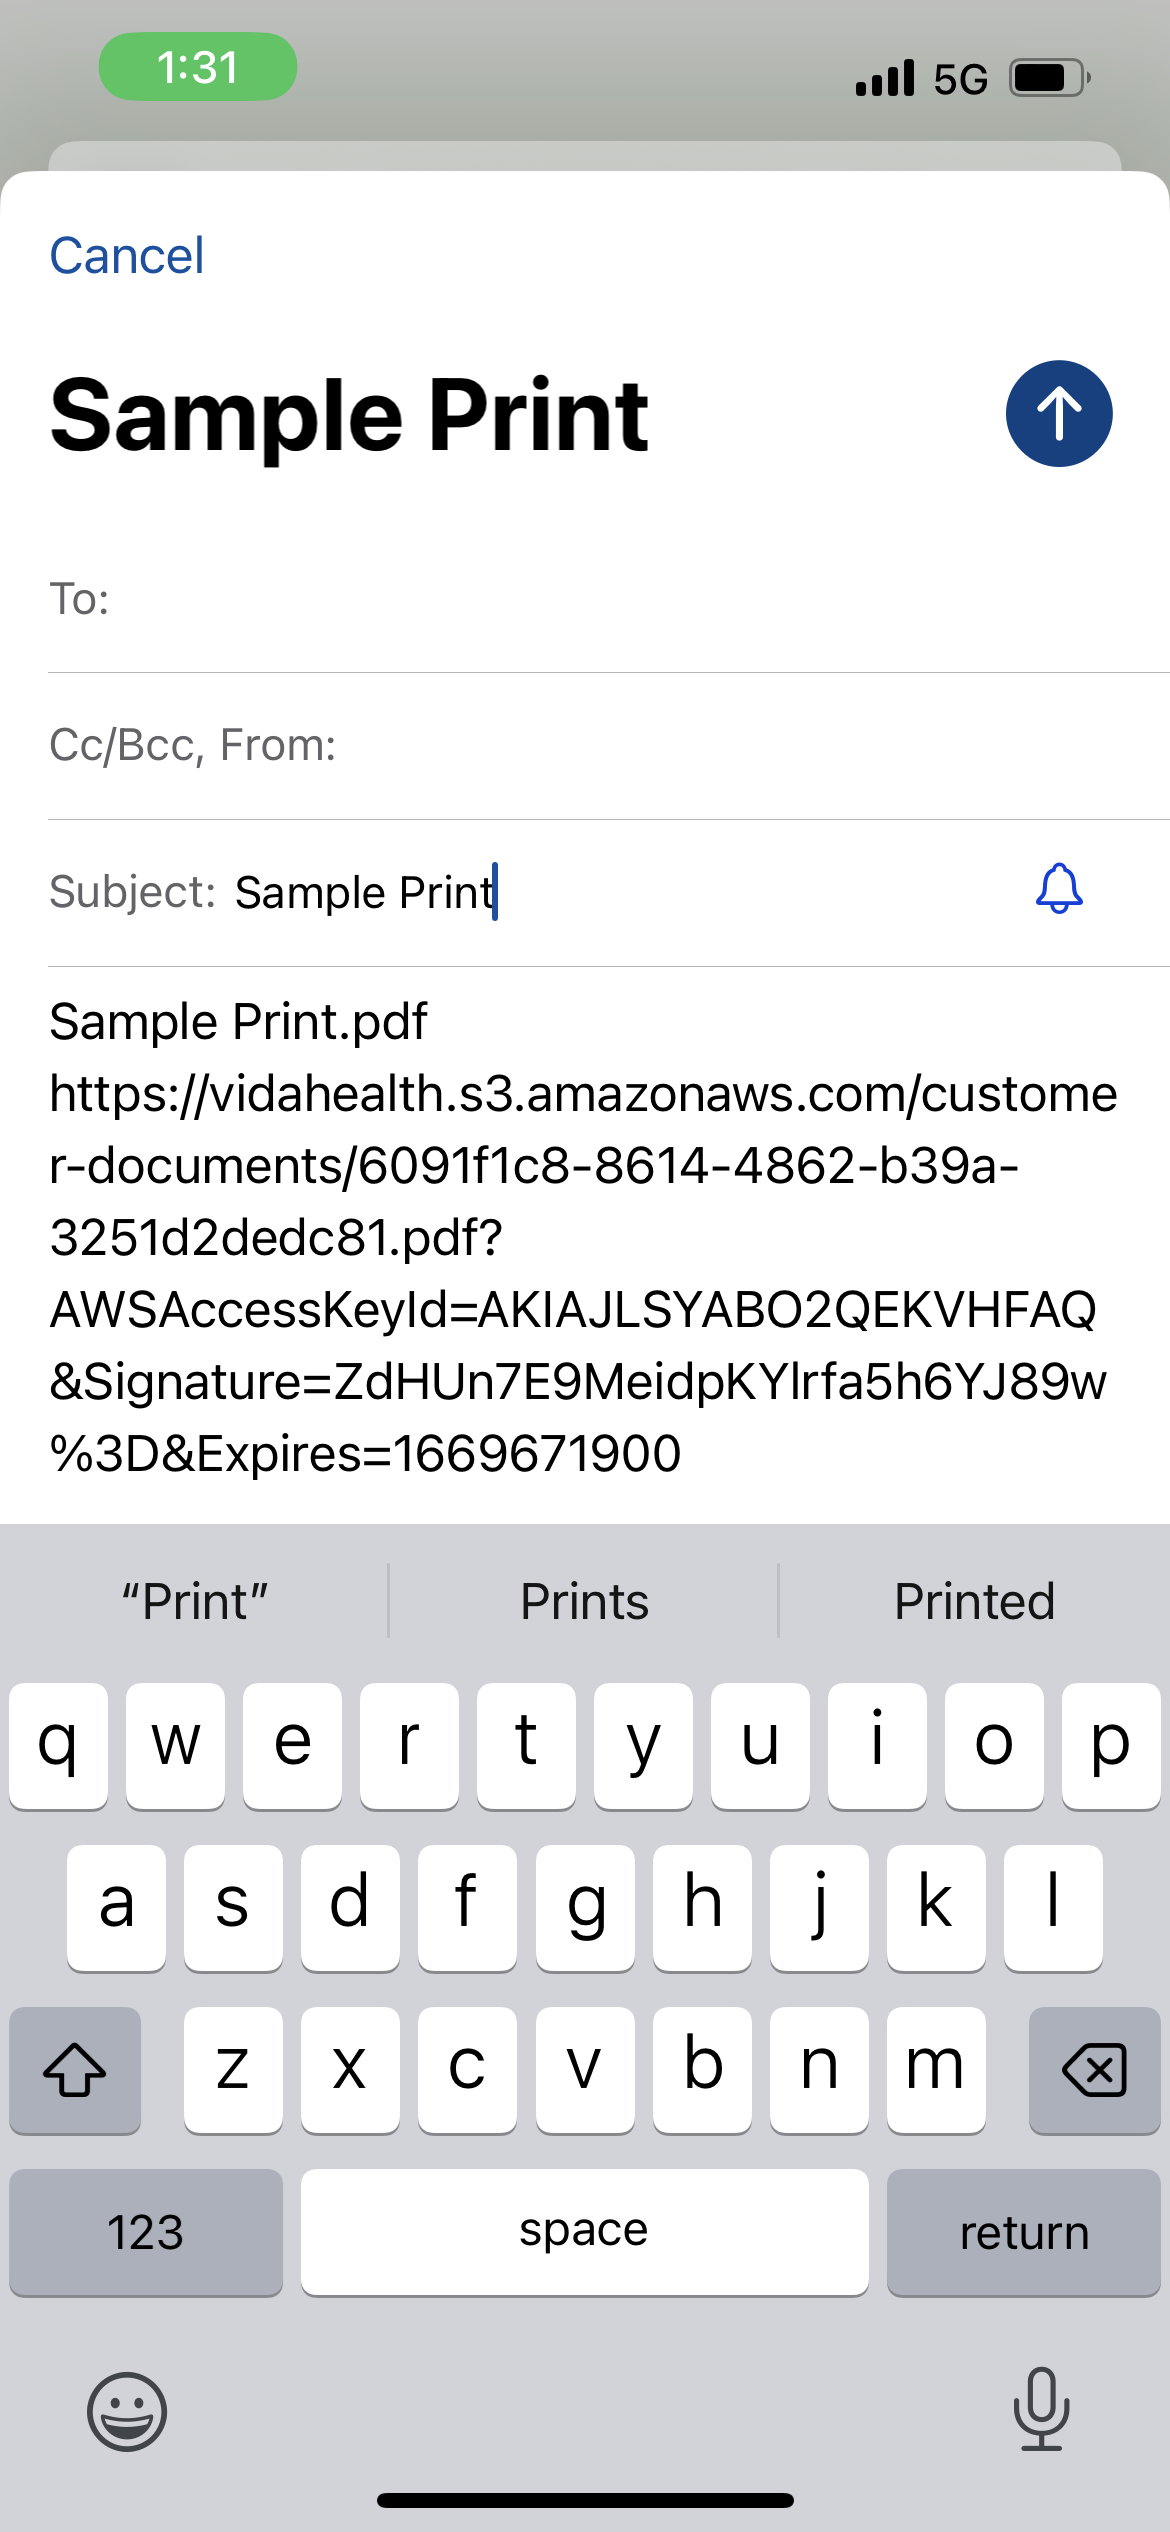Viewport: 1170px width, 2532px height.
Task: Tap the emoji keyboard icon
Action: coord(127,2411)
